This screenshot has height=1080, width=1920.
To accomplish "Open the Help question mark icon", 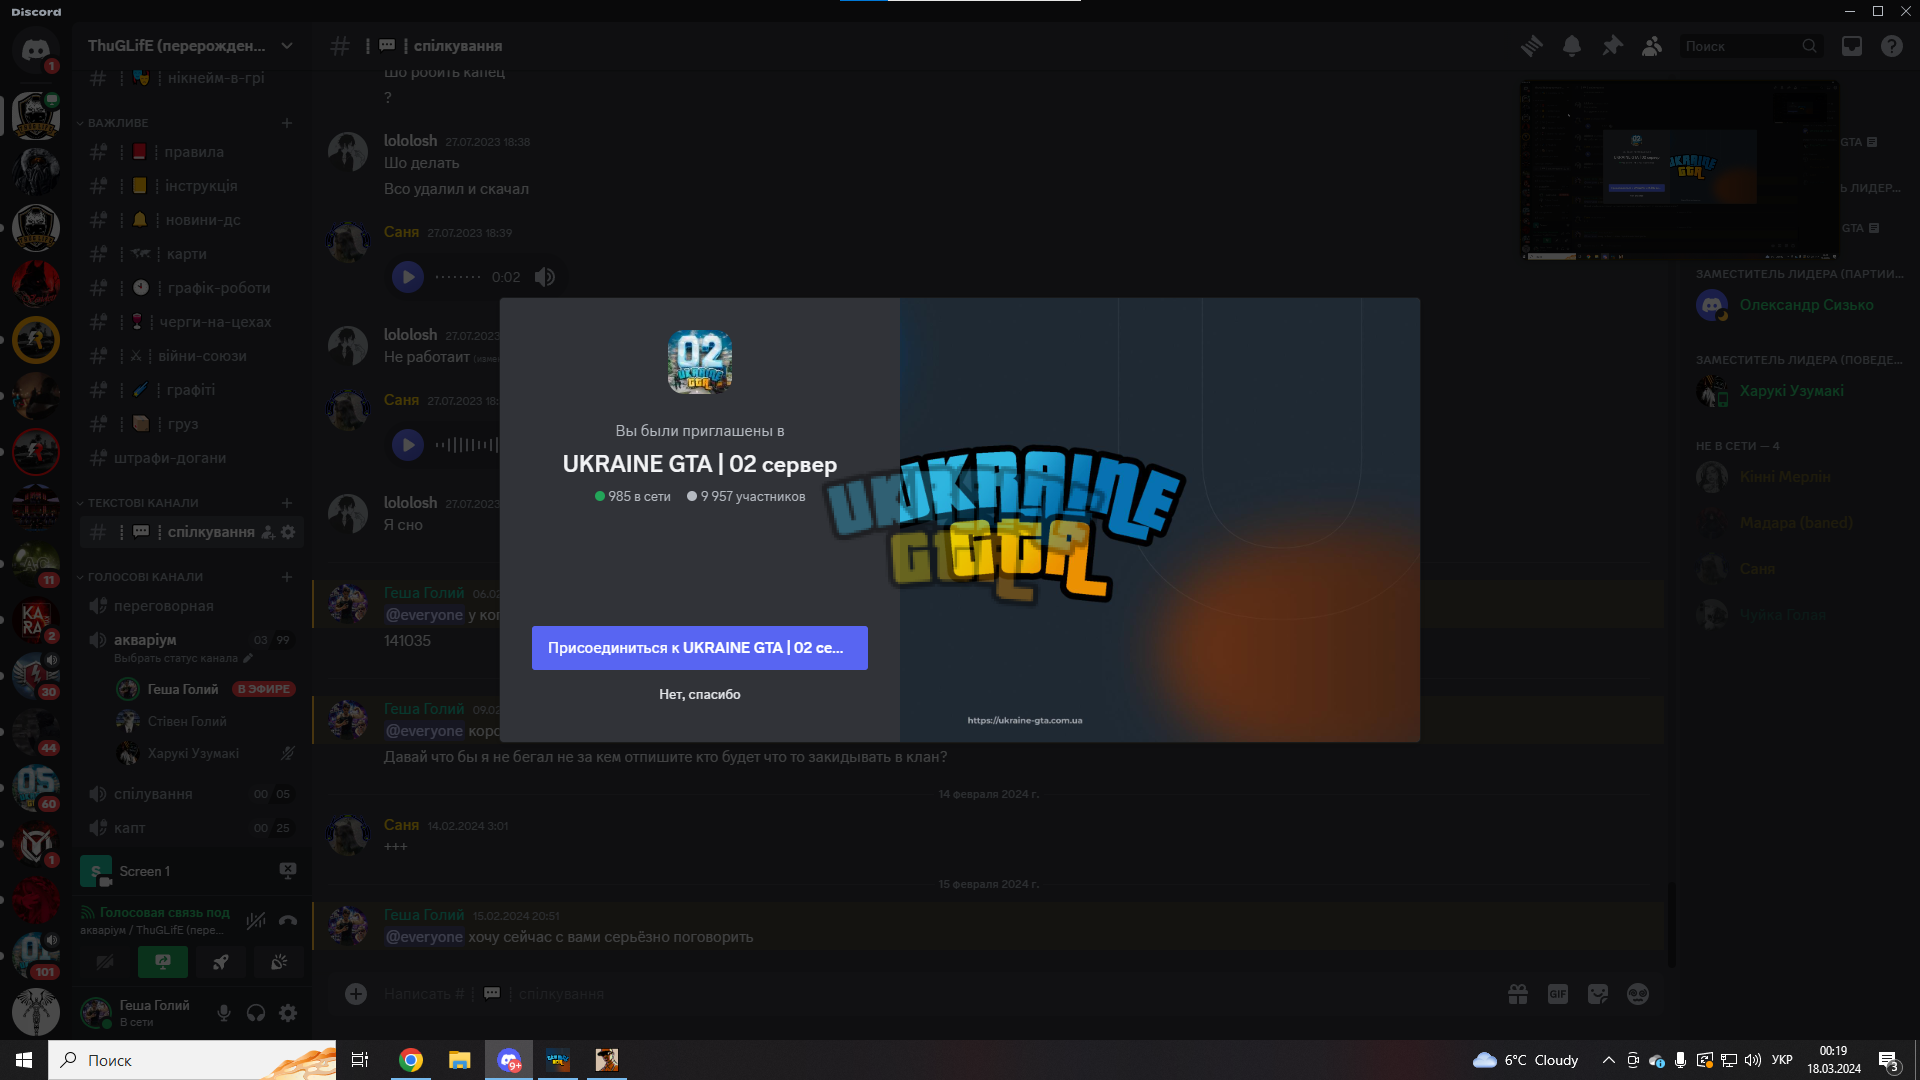I will pyautogui.click(x=1892, y=46).
